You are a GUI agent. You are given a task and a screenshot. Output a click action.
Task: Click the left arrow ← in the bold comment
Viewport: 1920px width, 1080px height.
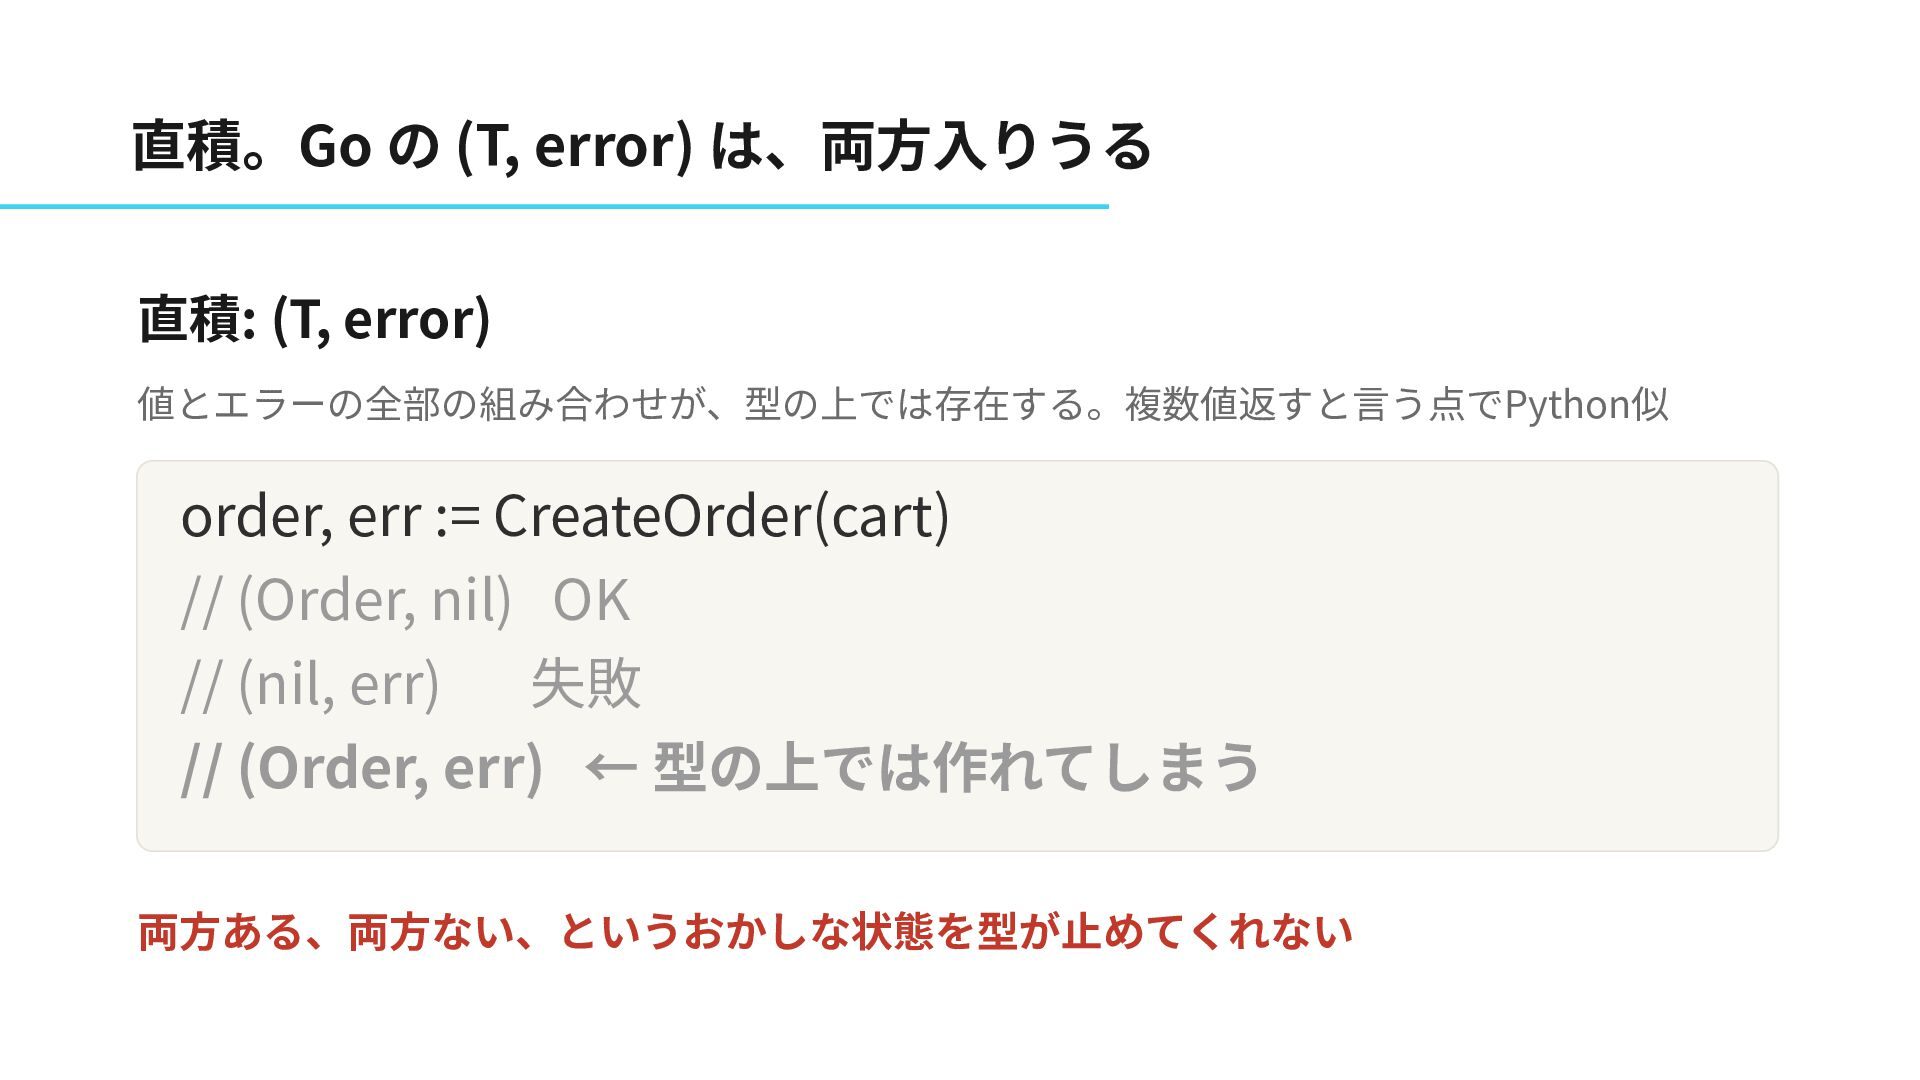[610, 768]
